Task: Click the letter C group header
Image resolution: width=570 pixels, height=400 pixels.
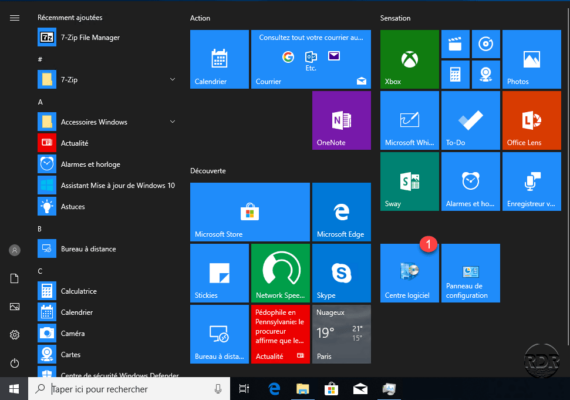Action: click(x=40, y=271)
